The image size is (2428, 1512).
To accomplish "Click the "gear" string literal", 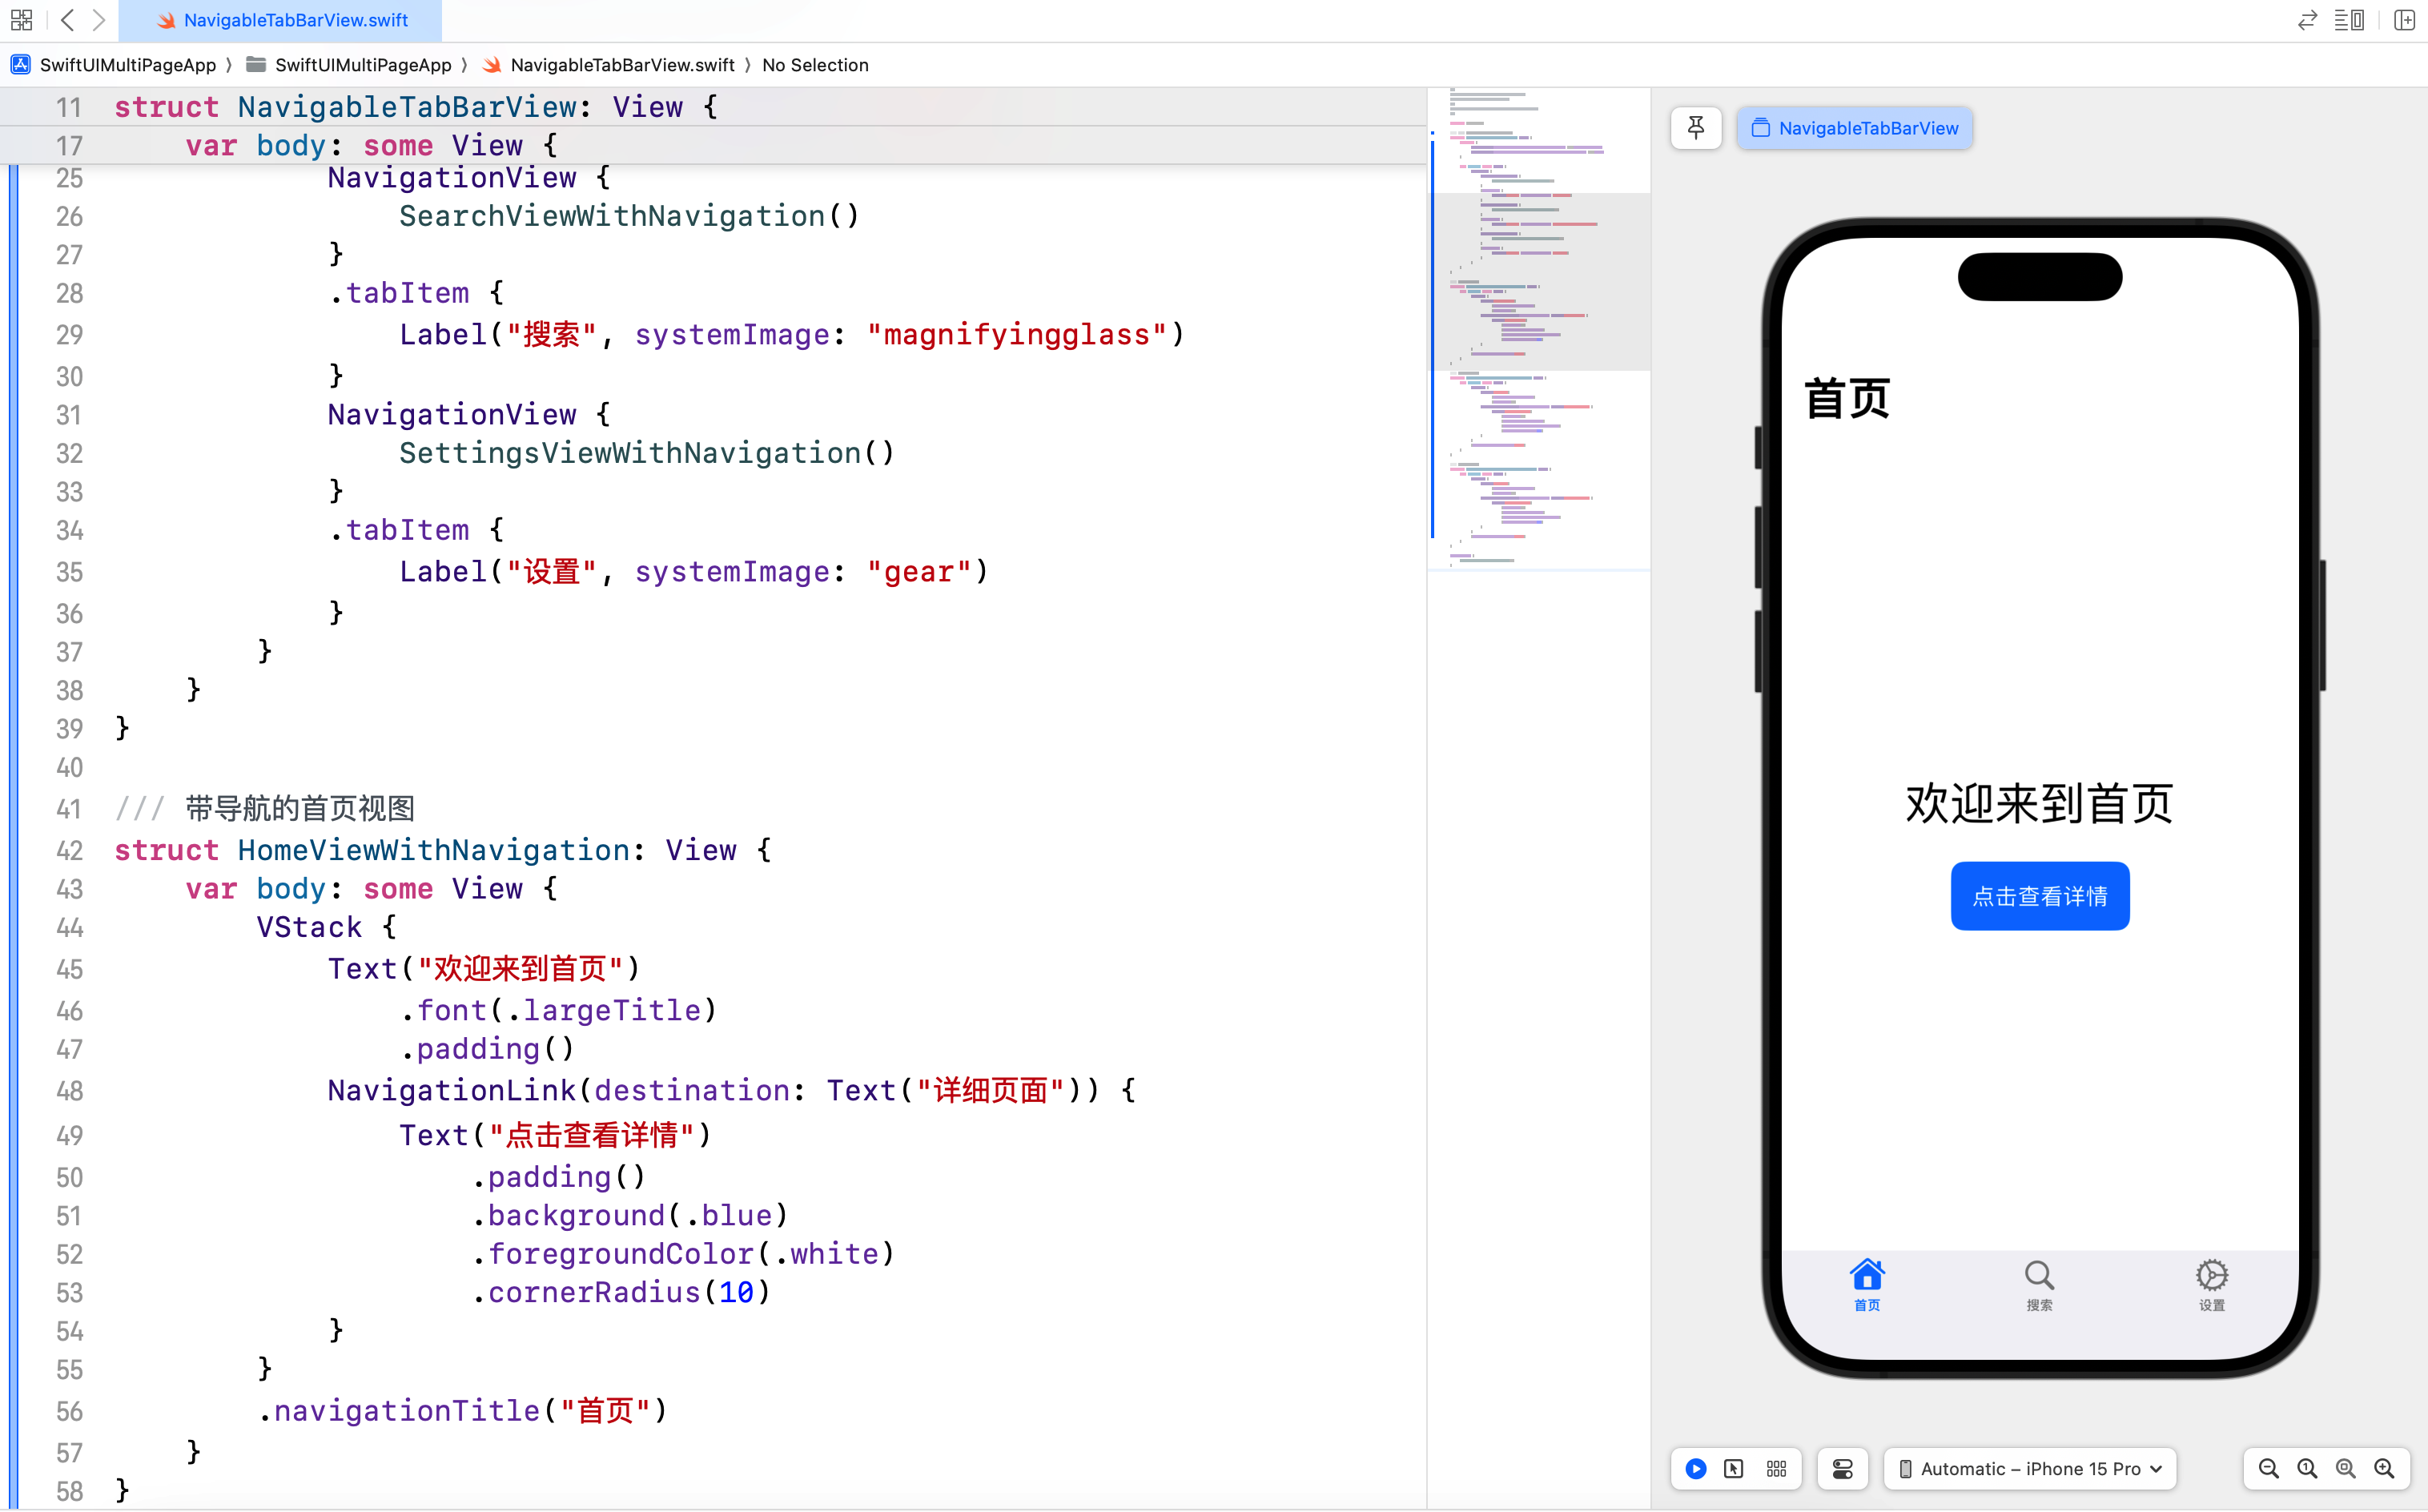I will point(919,572).
